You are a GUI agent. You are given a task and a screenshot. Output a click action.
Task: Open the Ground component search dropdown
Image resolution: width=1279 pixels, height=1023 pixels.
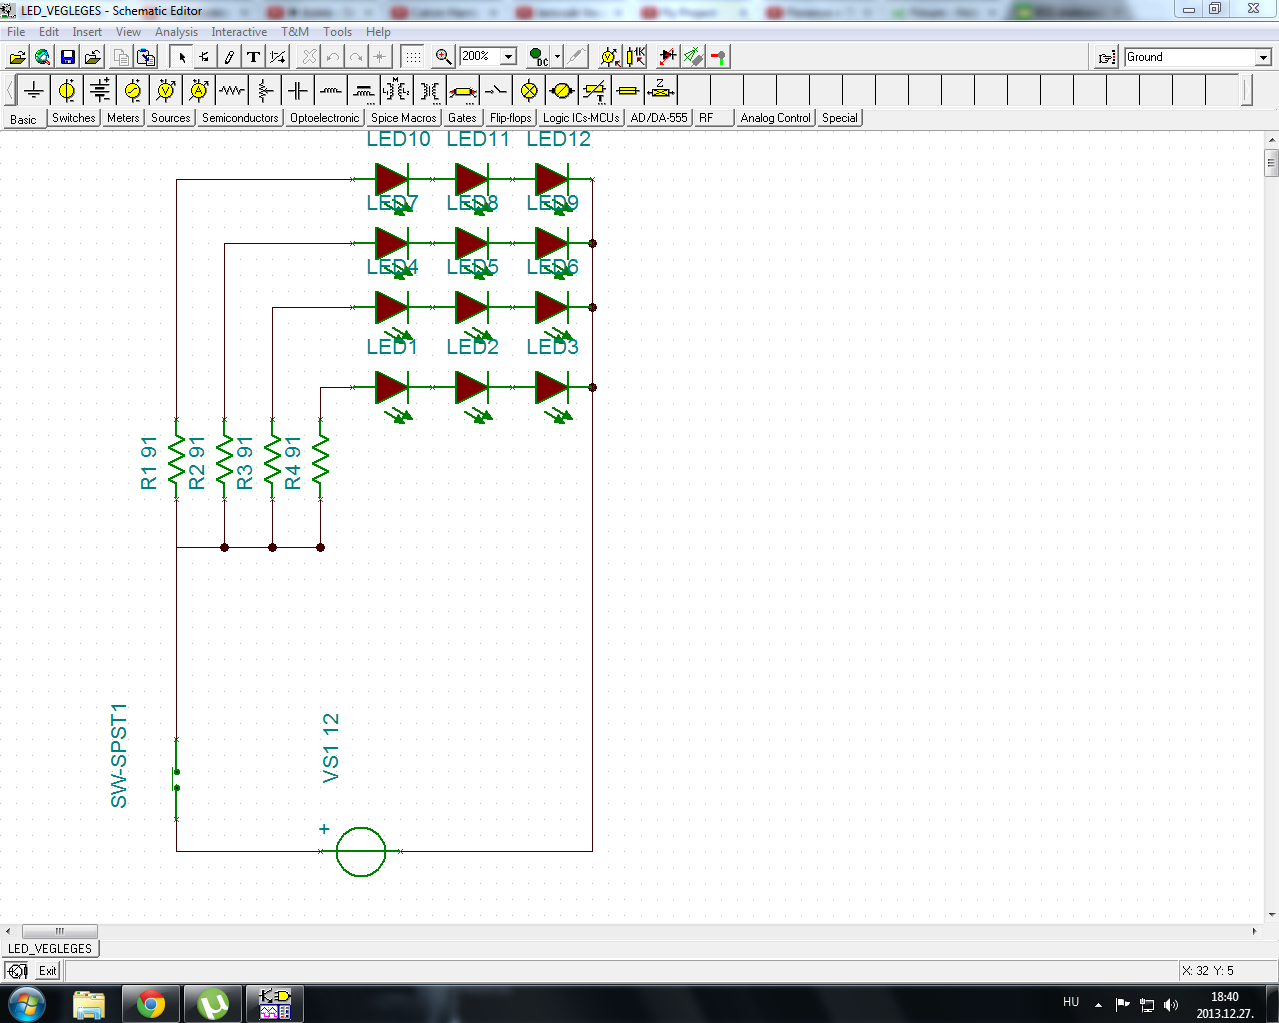pyautogui.click(x=1263, y=57)
